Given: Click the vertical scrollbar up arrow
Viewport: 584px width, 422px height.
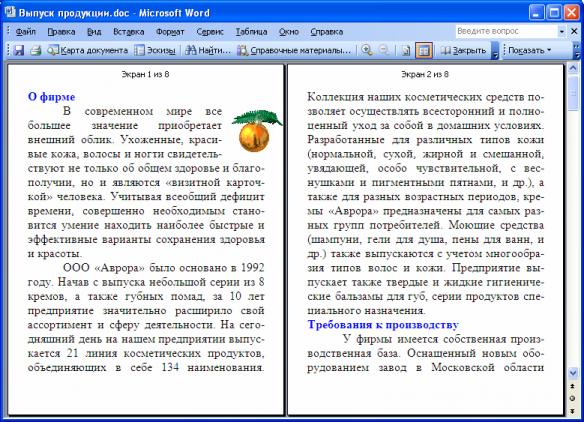Looking at the screenshot, I should (573, 68).
